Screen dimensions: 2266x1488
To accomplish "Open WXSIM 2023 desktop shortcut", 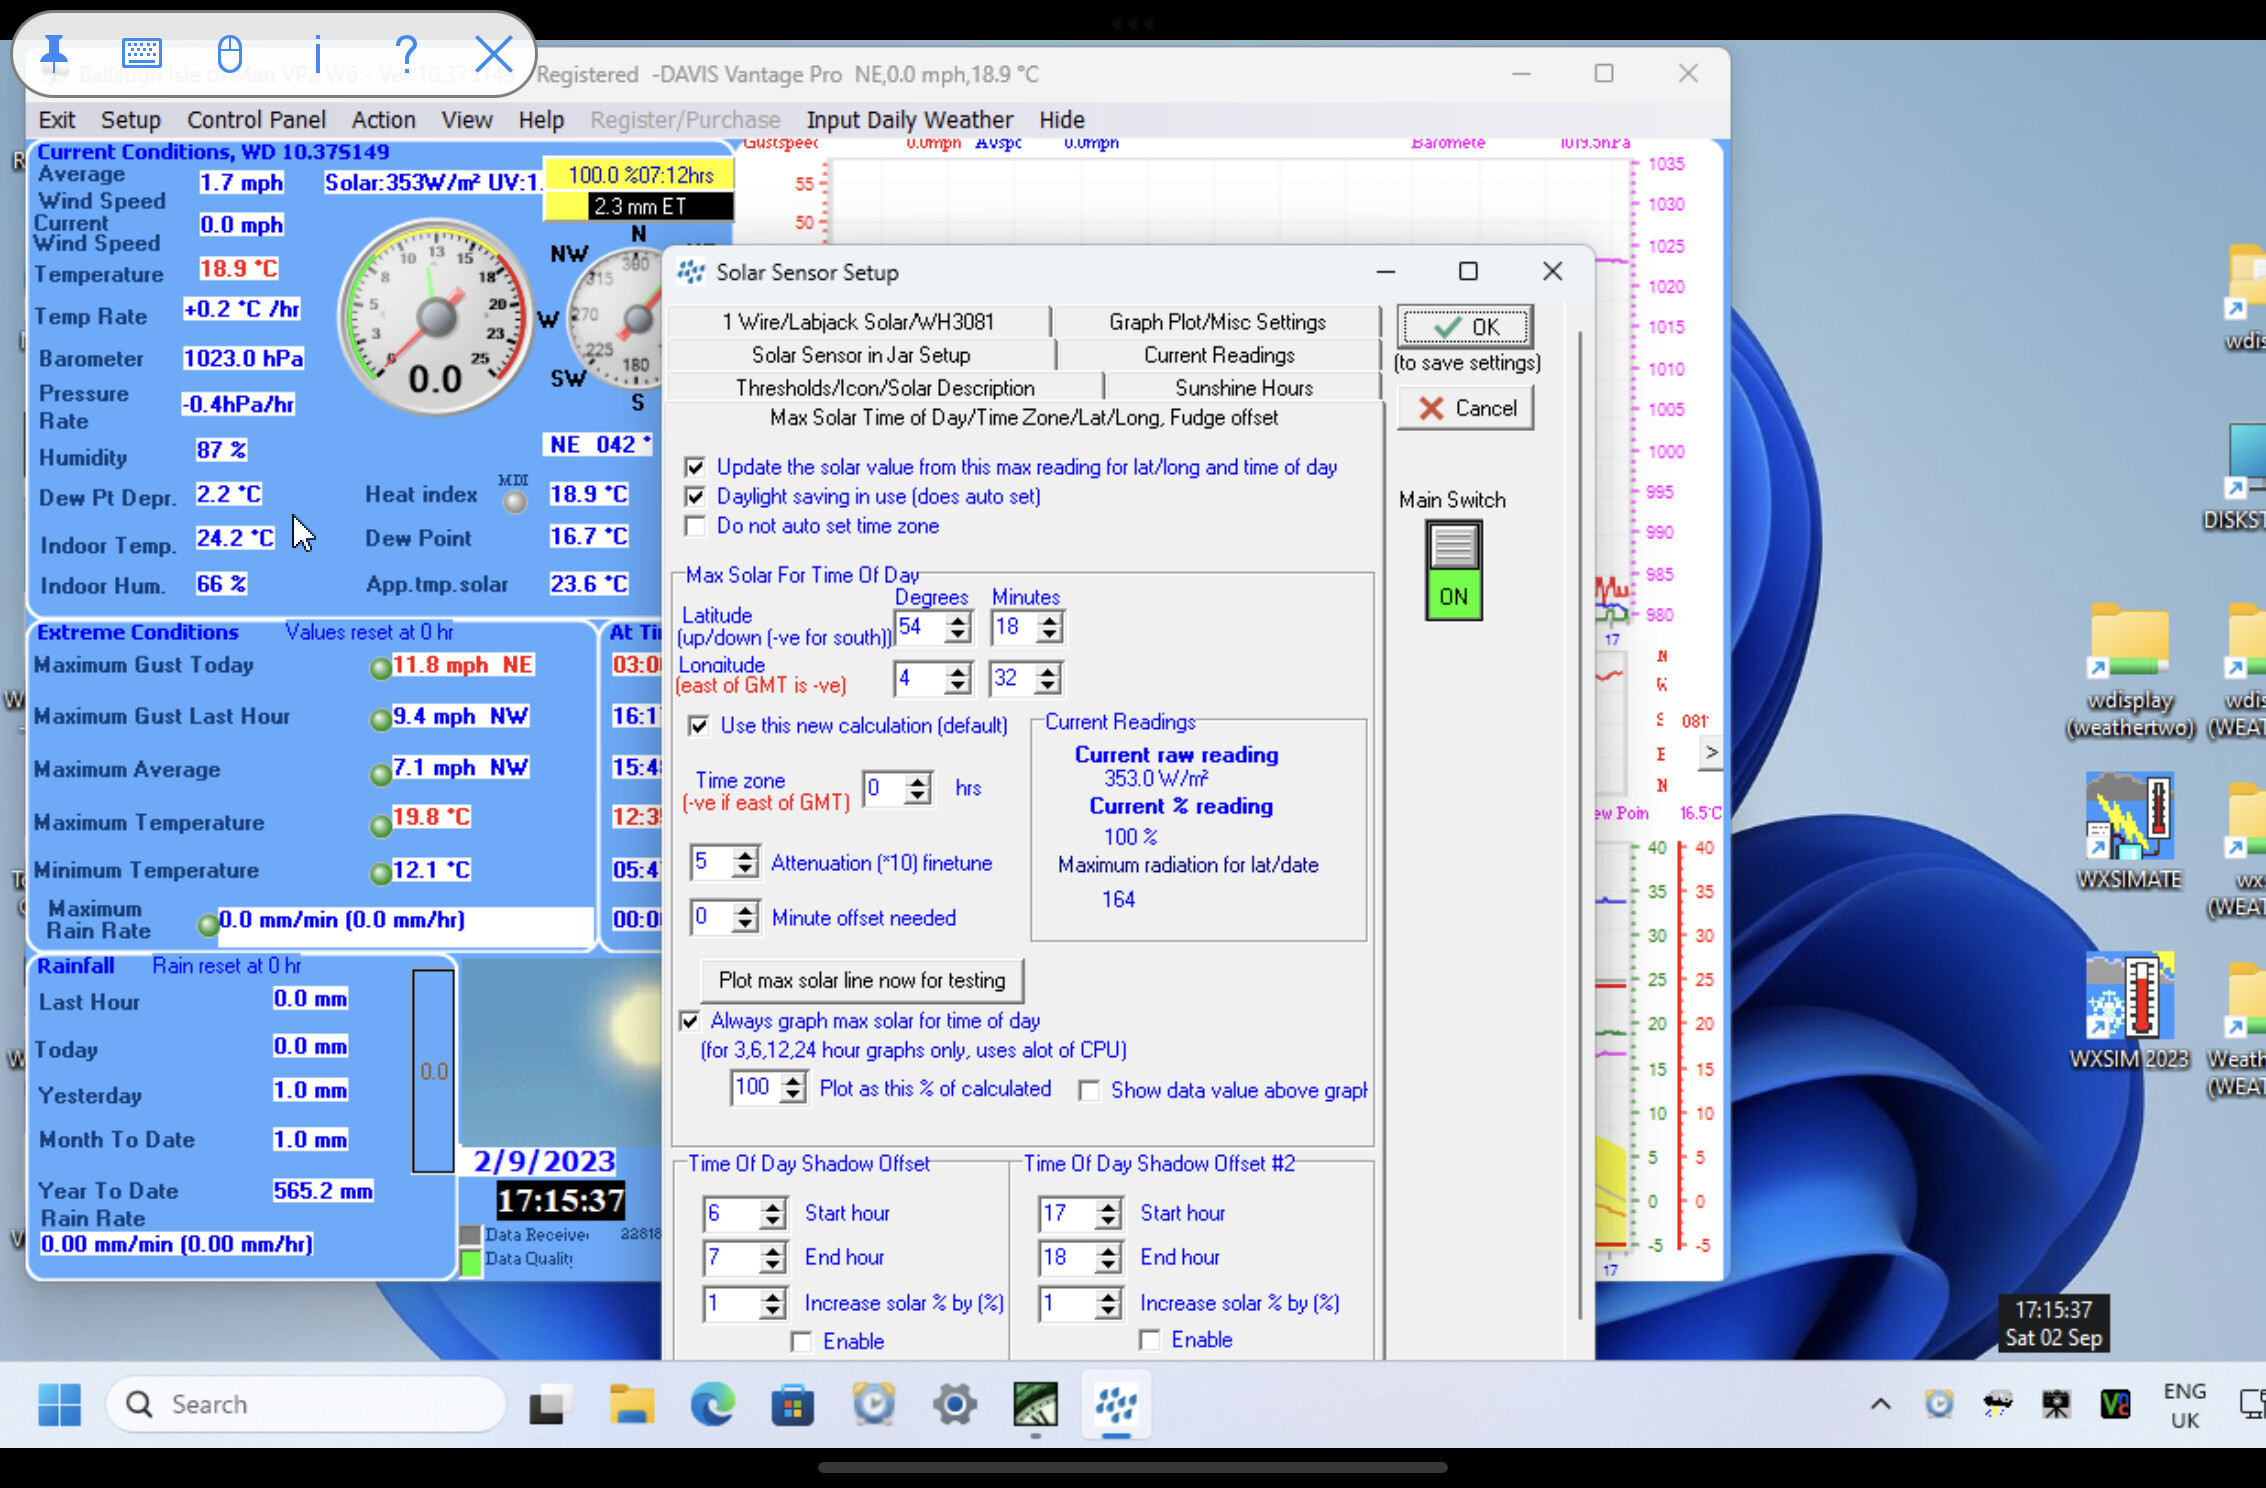I will [2129, 1010].
